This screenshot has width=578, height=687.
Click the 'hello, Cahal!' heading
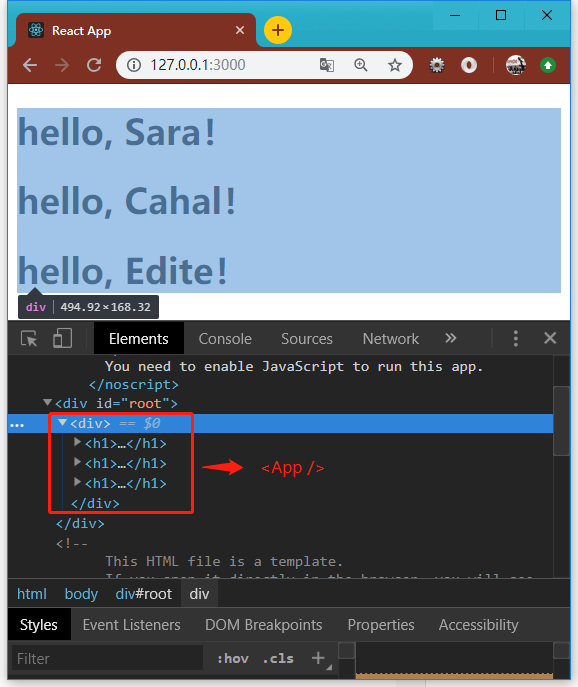coord(127,201)
